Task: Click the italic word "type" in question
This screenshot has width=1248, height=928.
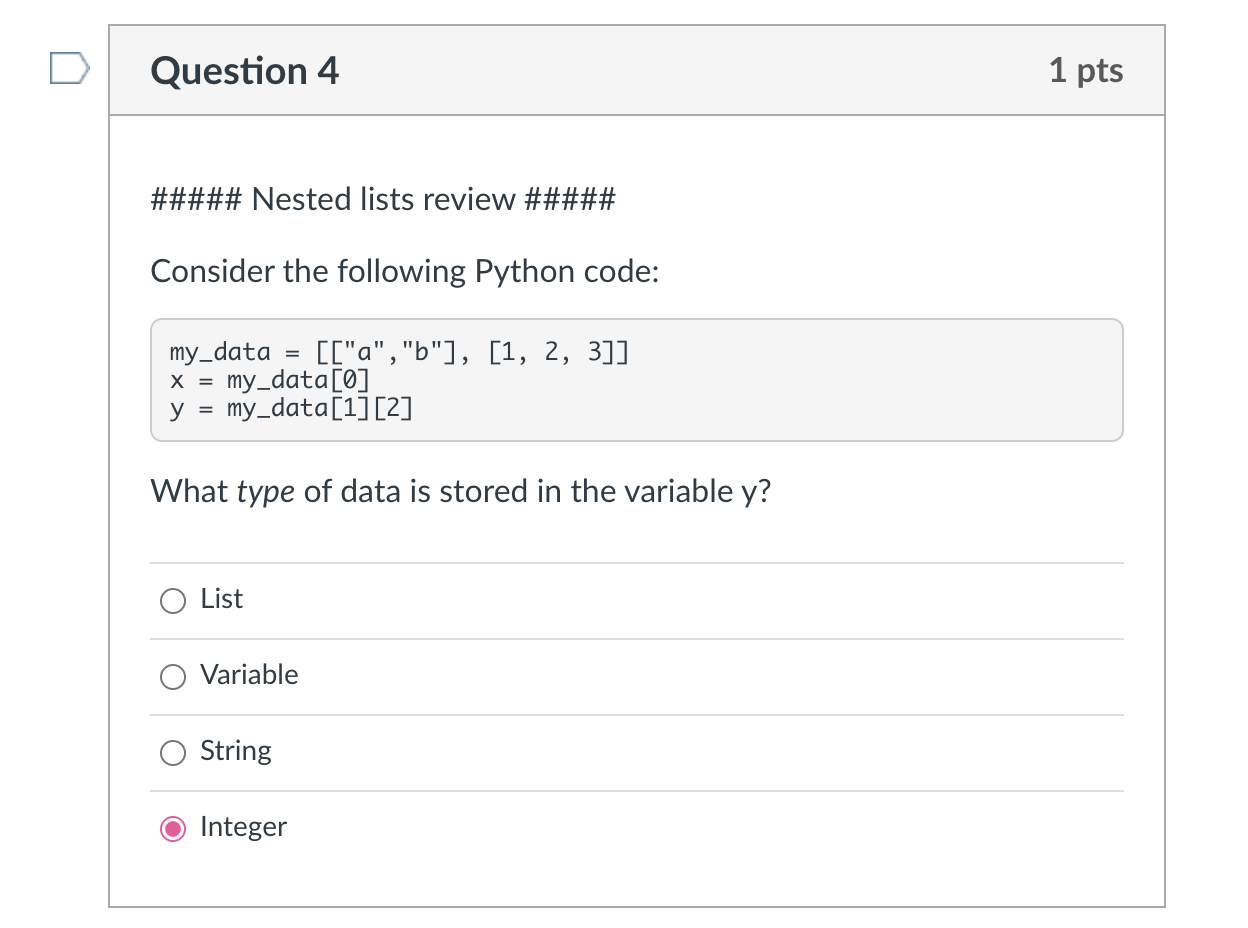Action: coord(265,493)
